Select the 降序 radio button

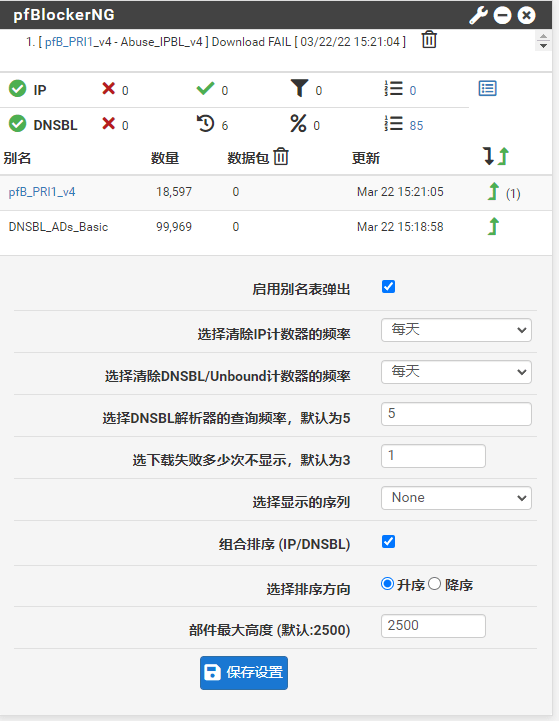click(x=434, y=584)
